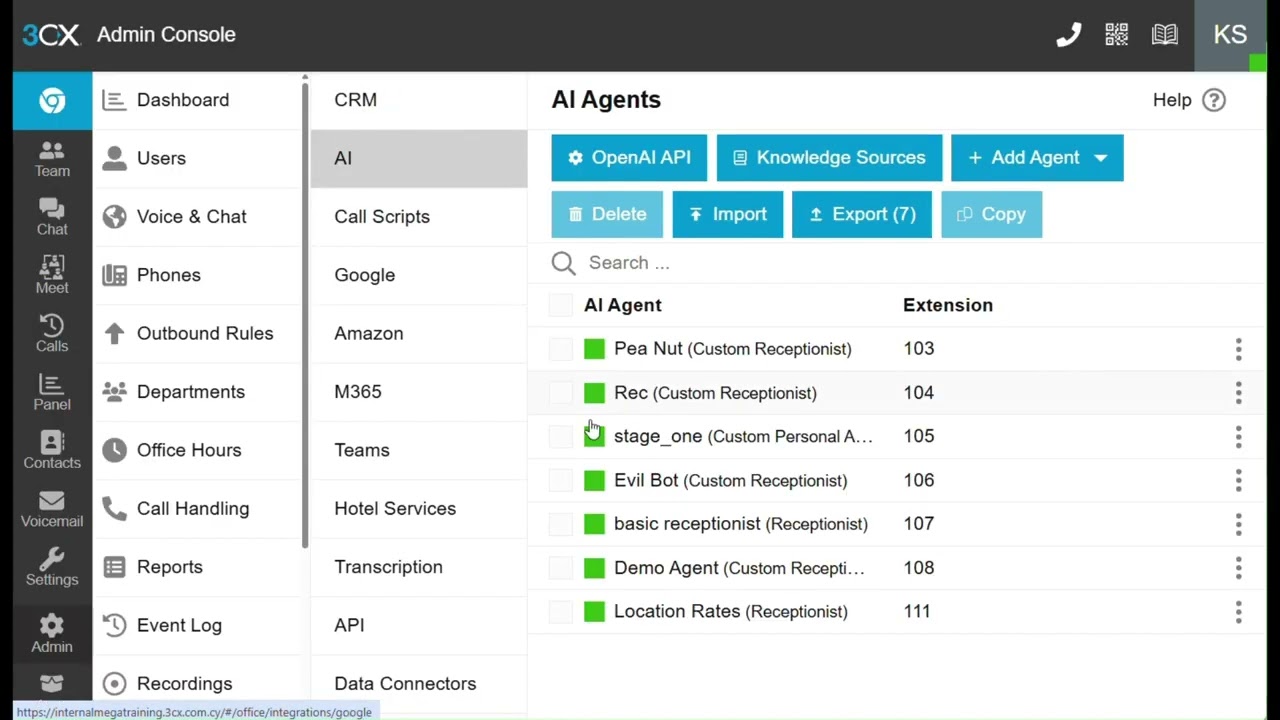The height and width of the screenshot is (720, 1280).
Task: Switch to Amazon integration
Action: point(419,333)
